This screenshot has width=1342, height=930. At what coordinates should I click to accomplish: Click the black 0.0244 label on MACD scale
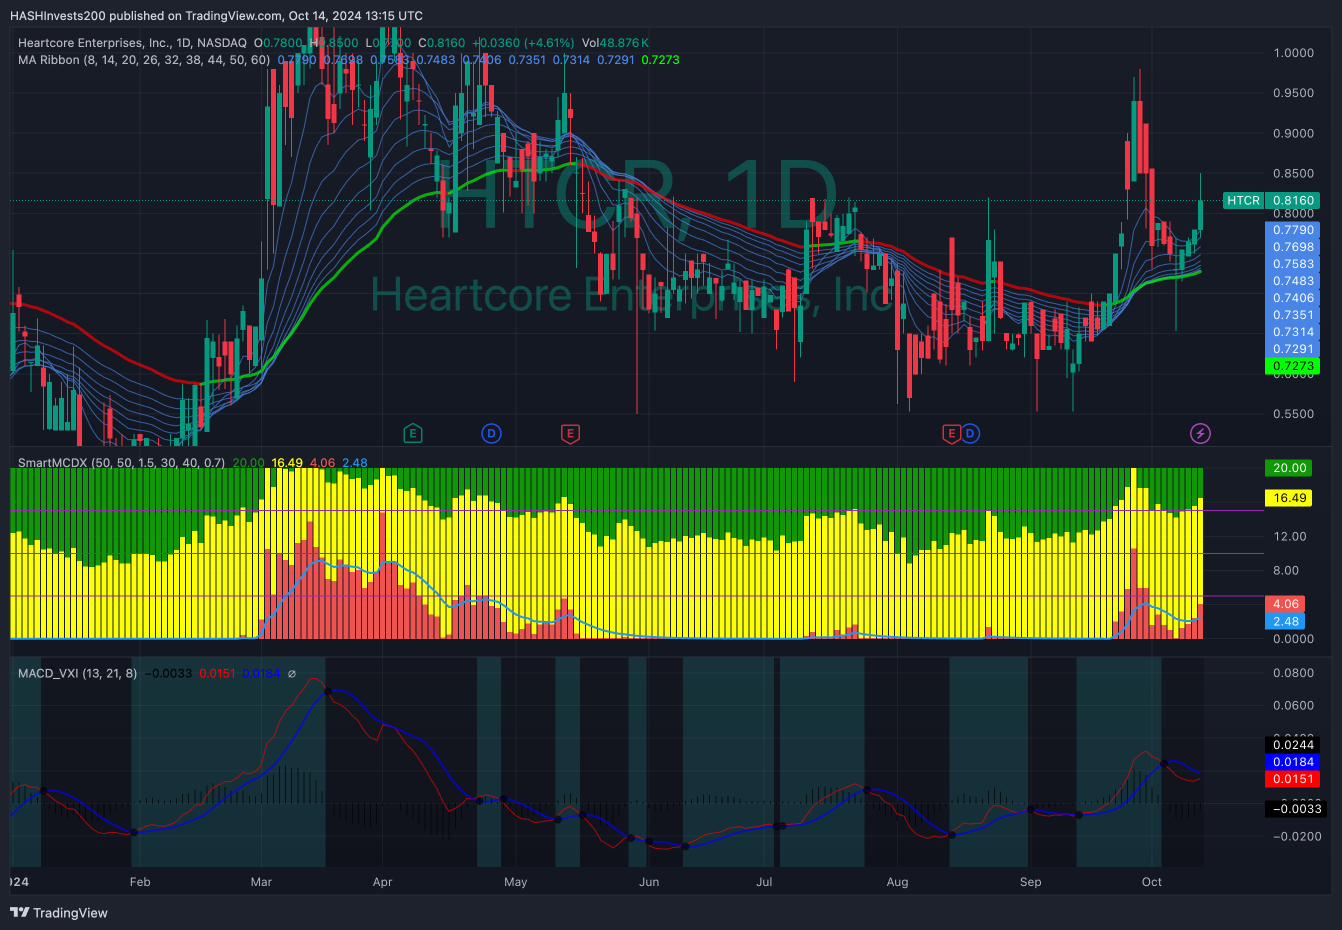click(1293, 745)
